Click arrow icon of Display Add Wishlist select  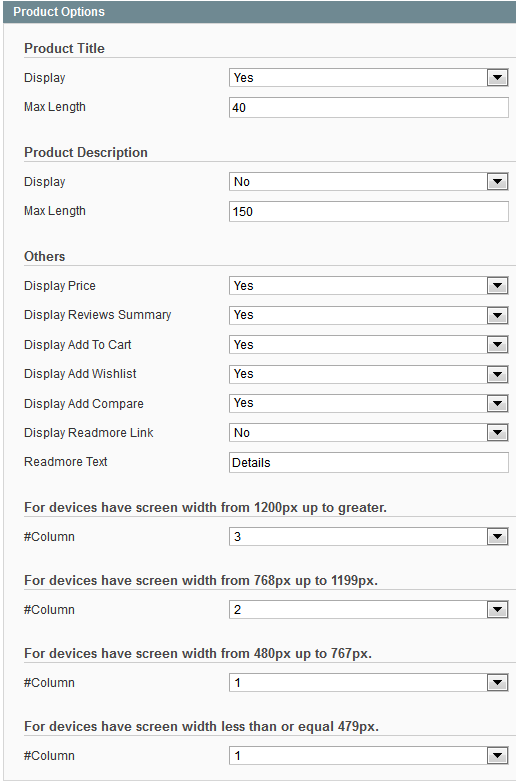pos(497,374)
